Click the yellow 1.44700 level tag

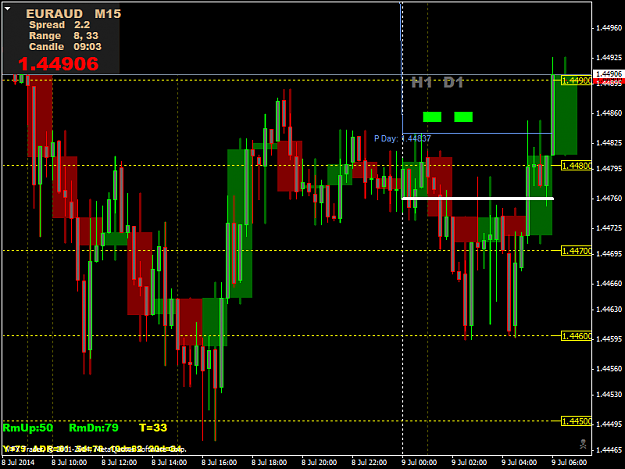pos(576,251)
